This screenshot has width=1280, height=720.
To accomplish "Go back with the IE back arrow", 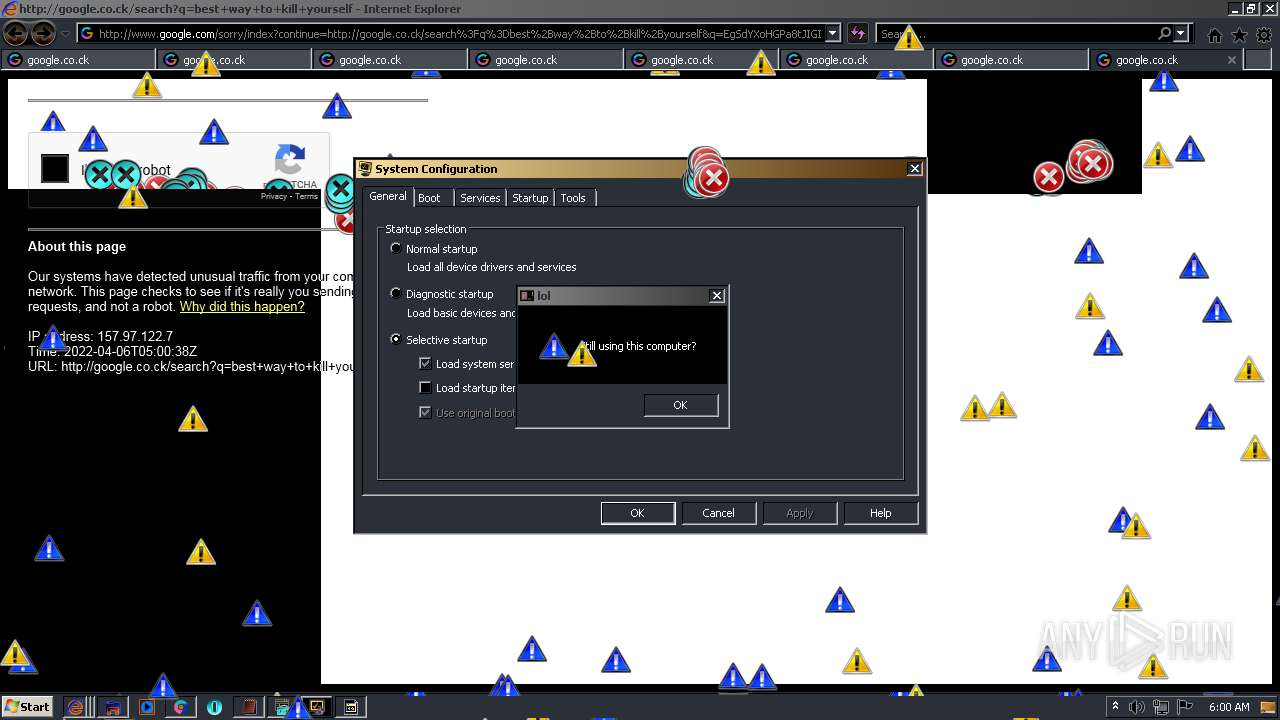I will (15, 34).
